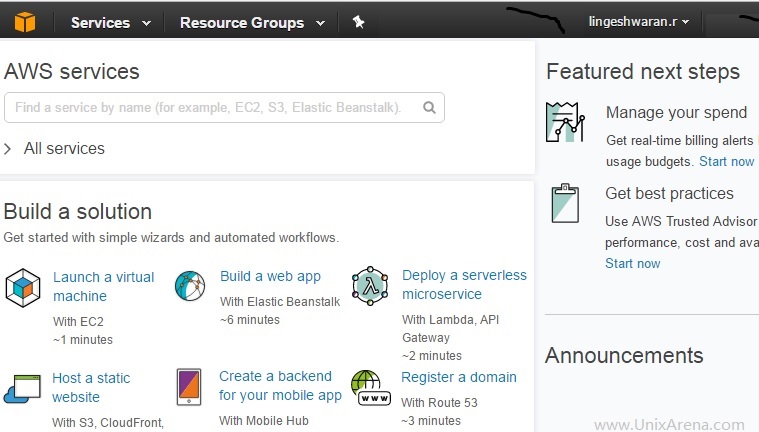Click the With EC2 text
The width and height of the screenshot is (759, 432).
coord(78,322)
